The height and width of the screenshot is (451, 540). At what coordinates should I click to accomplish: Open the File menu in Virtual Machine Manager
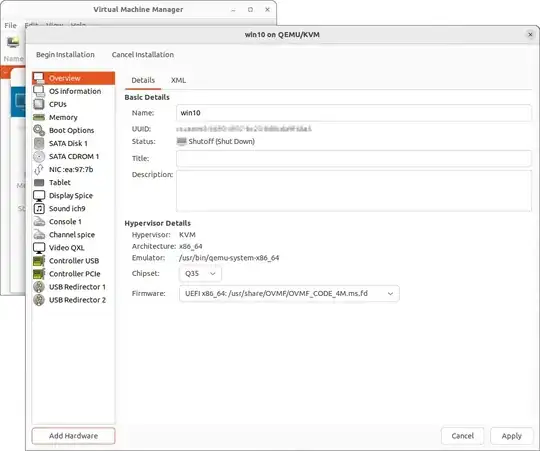pyautogui.click(x=10, y=25)
